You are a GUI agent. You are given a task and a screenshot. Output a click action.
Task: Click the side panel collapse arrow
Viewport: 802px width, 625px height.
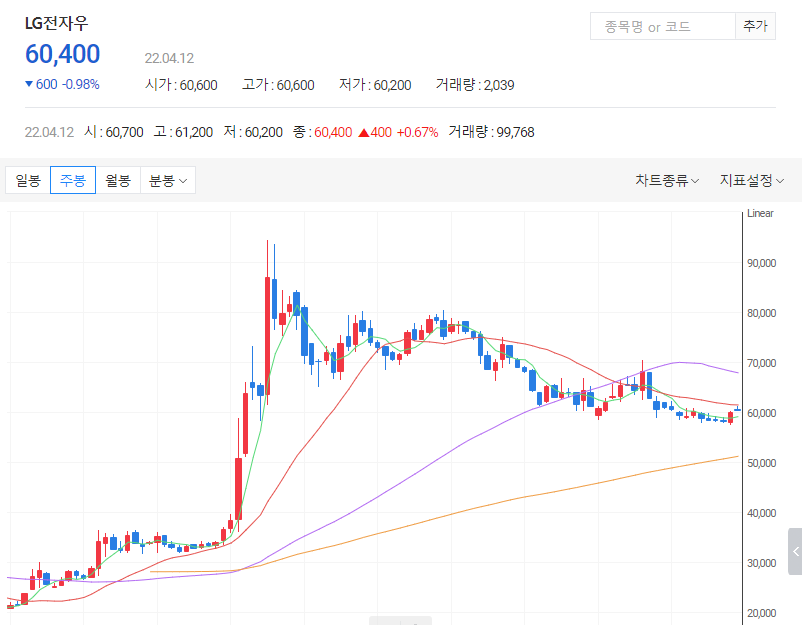[x=795, y=551]
